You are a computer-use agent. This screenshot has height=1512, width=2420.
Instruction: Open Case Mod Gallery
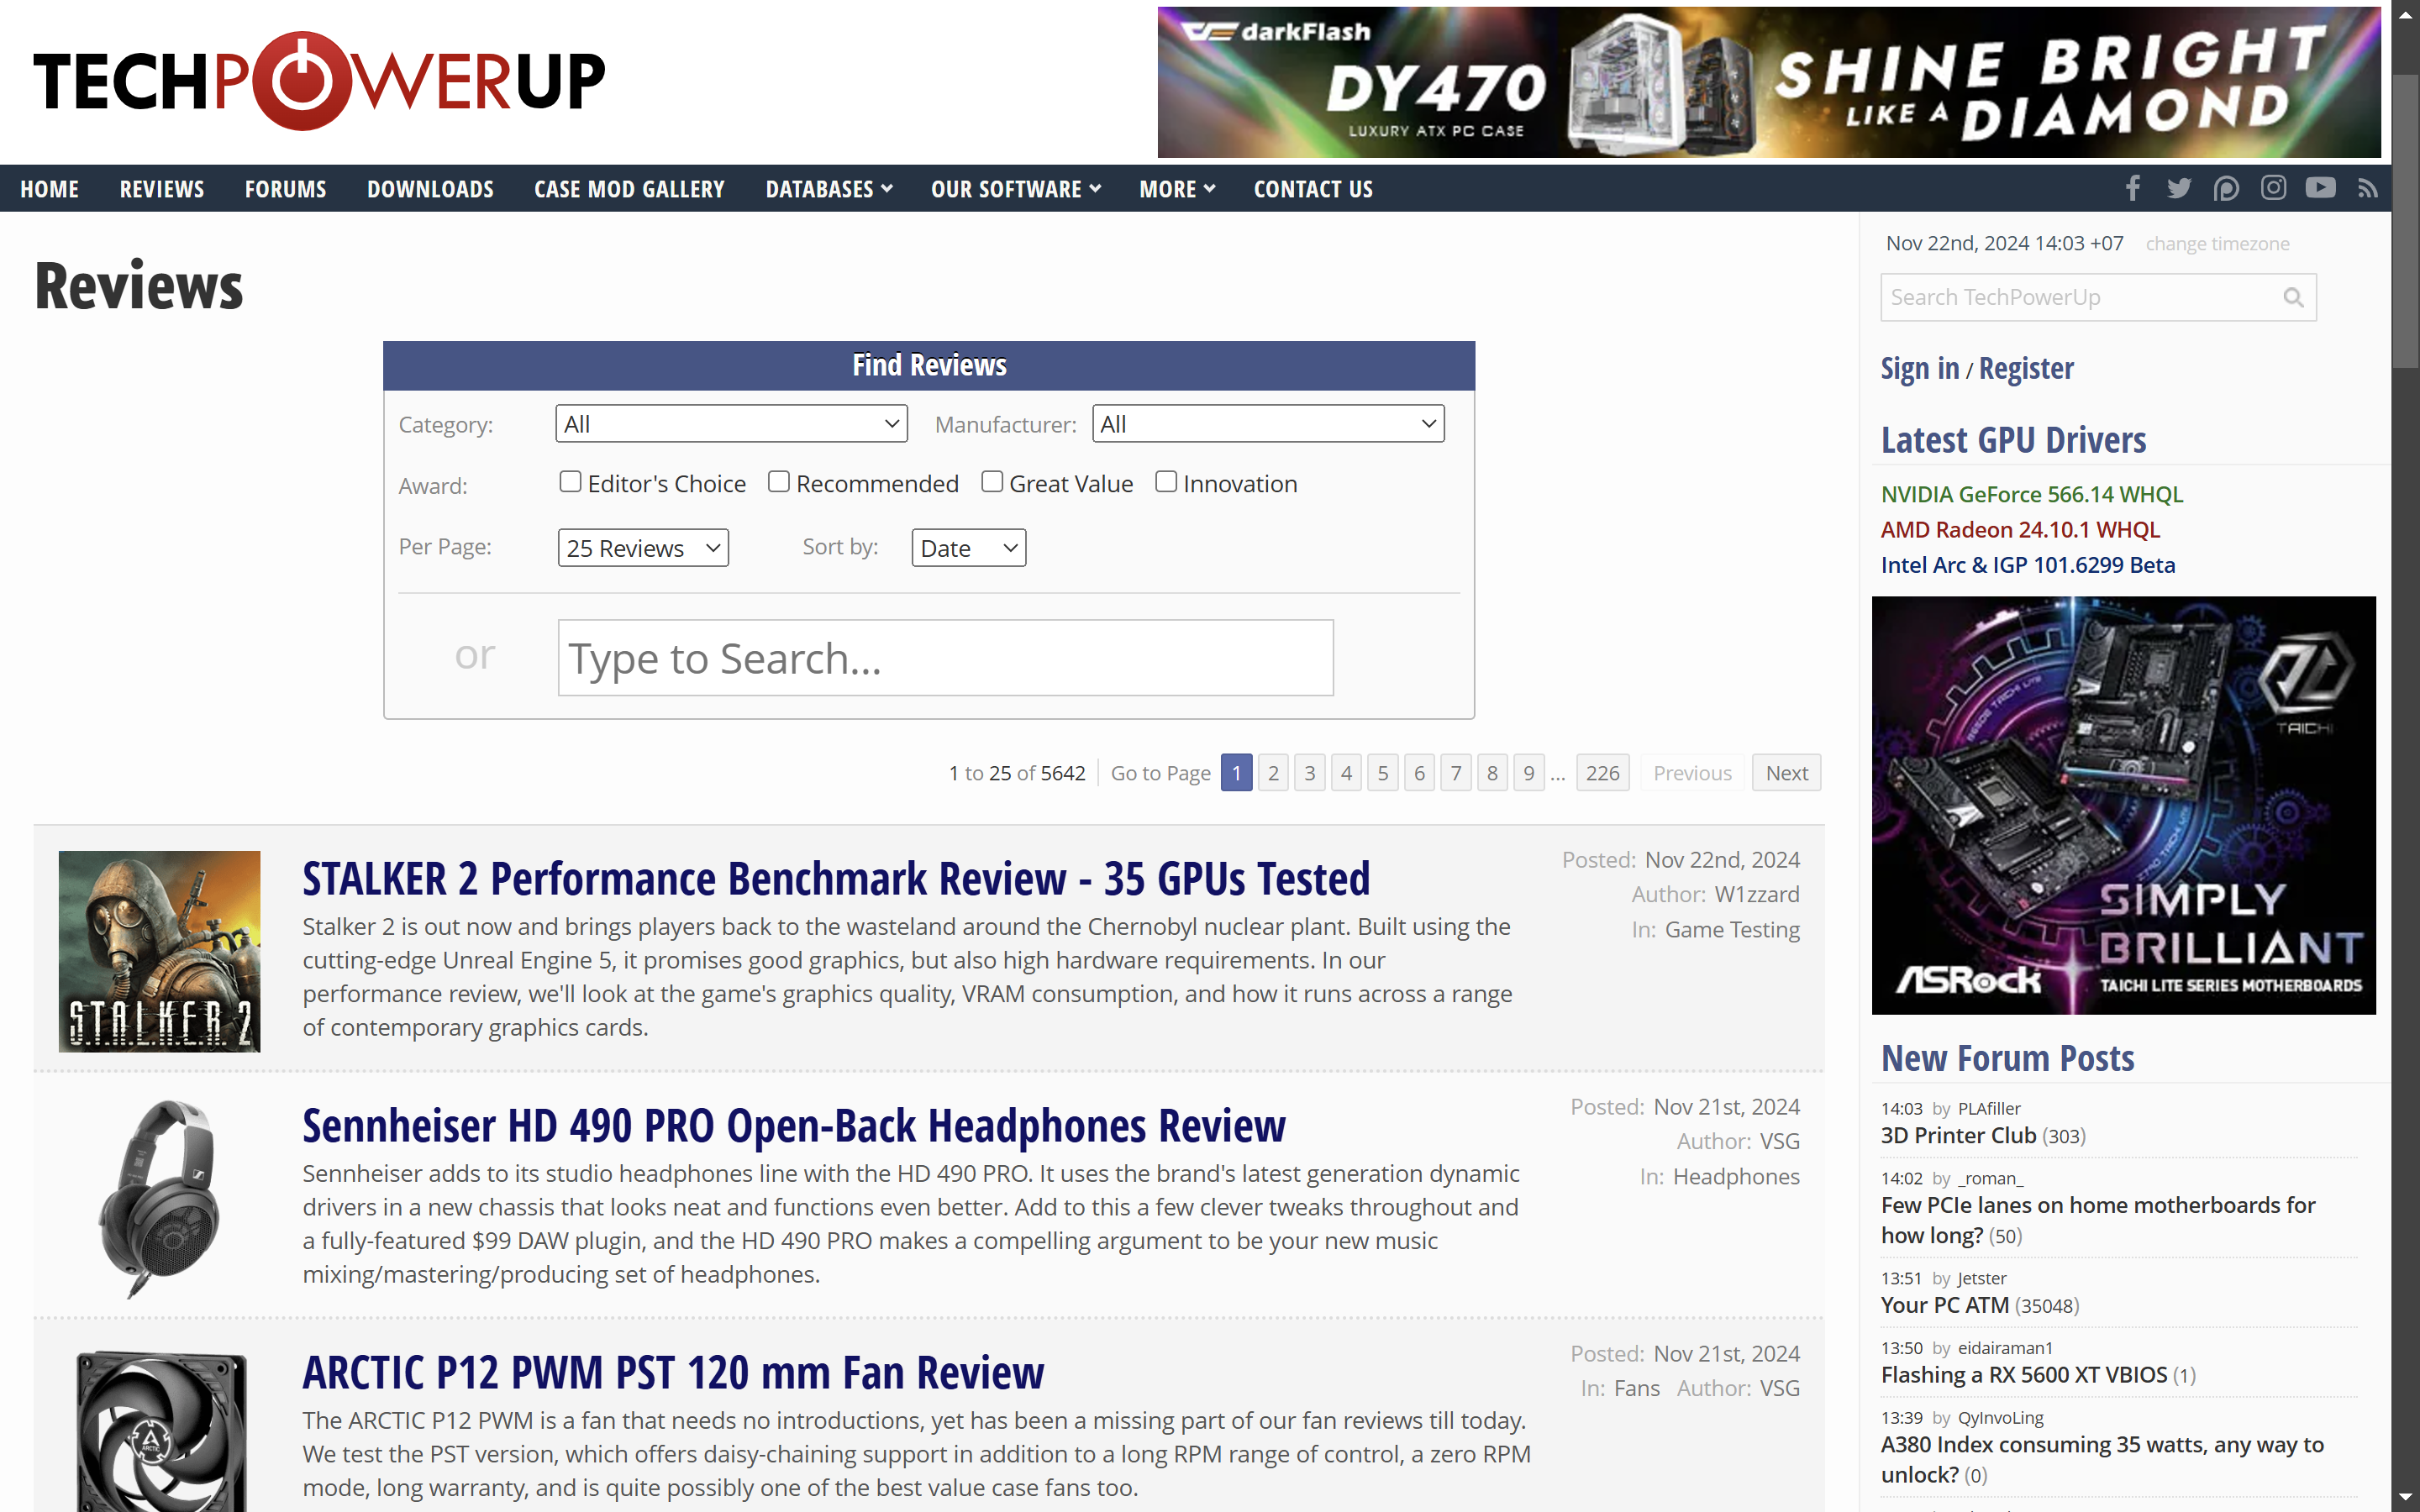pos(629,189)
